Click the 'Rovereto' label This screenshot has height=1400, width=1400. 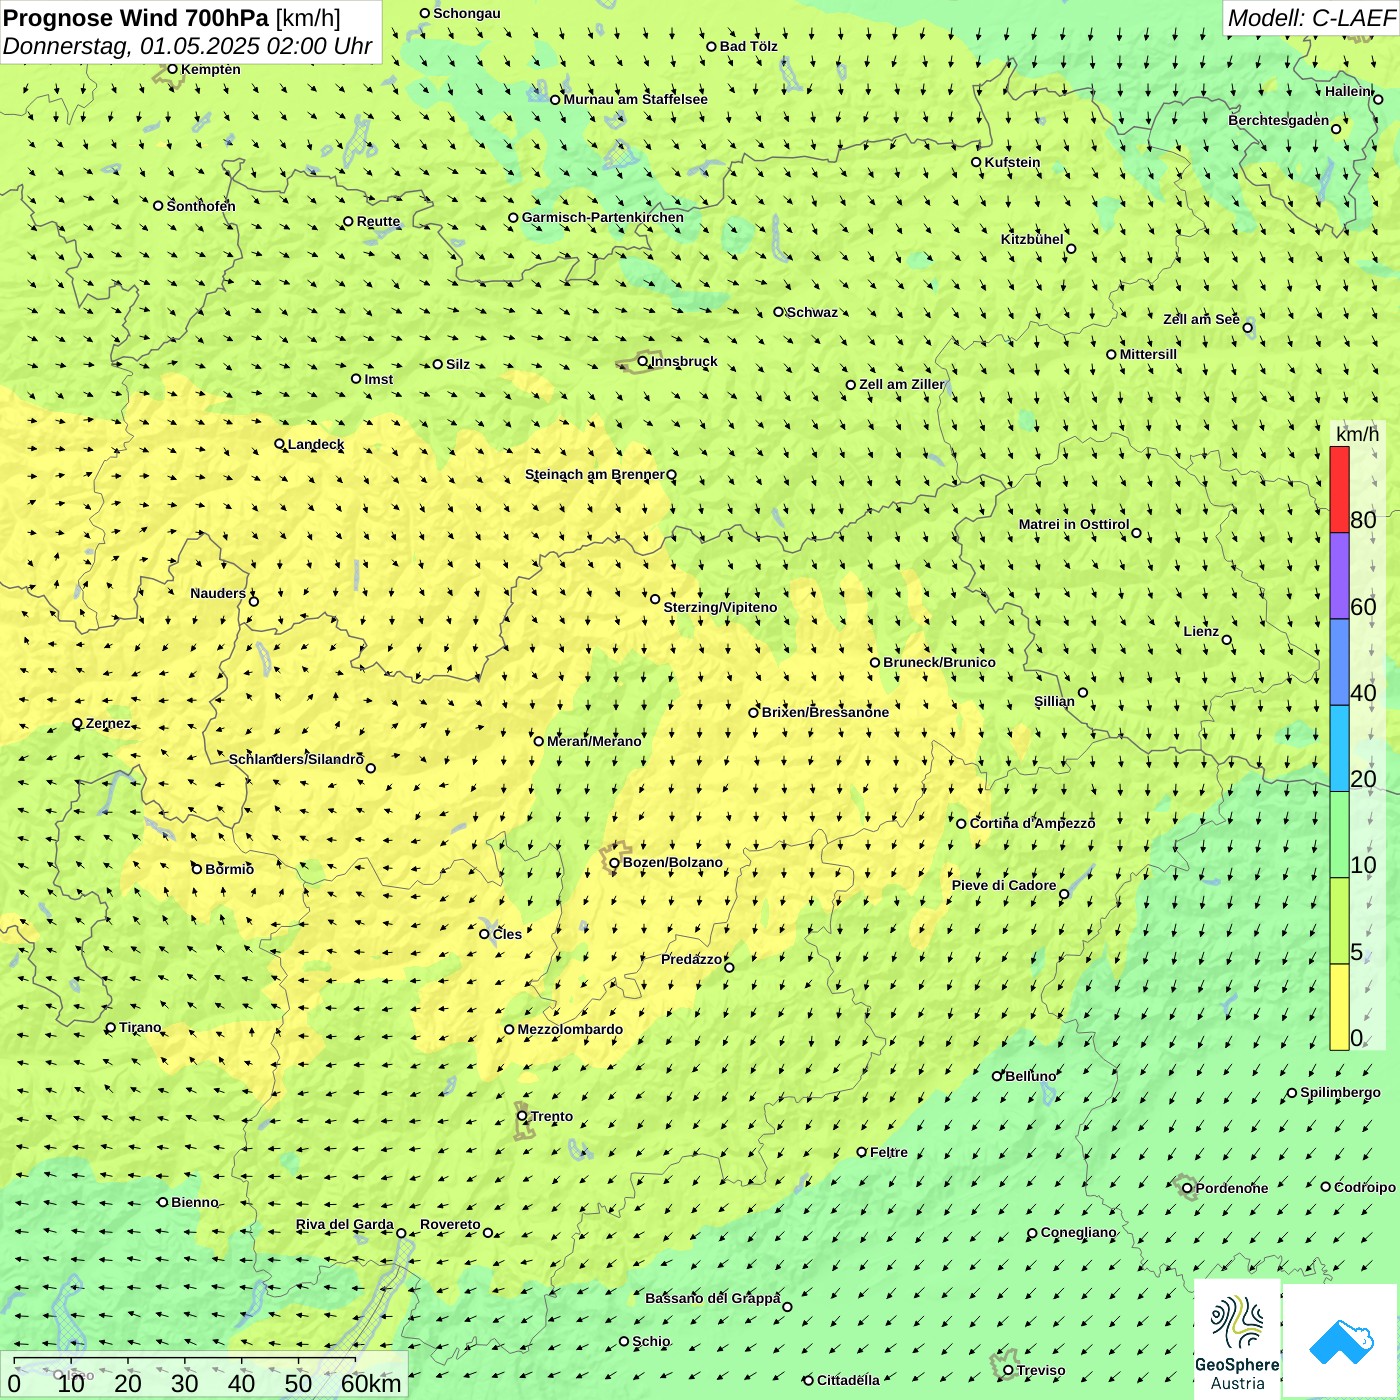450,1224
